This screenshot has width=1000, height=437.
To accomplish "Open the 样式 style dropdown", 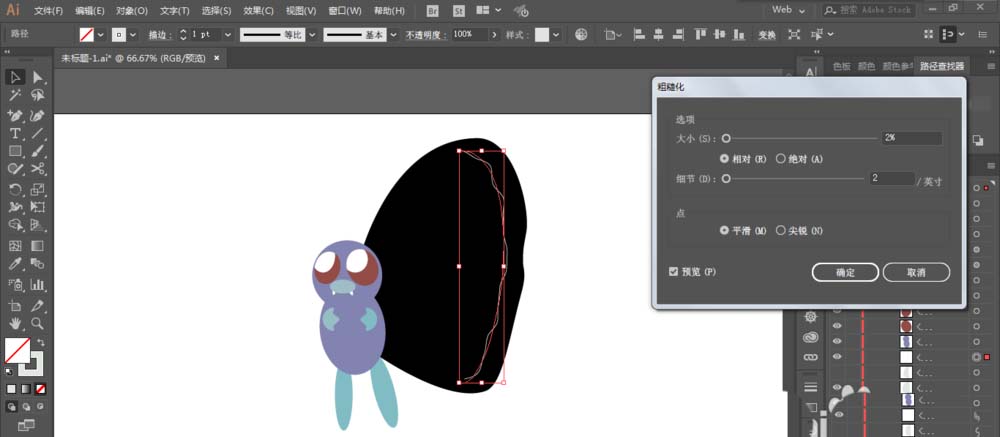I will (x=556, y=34).
